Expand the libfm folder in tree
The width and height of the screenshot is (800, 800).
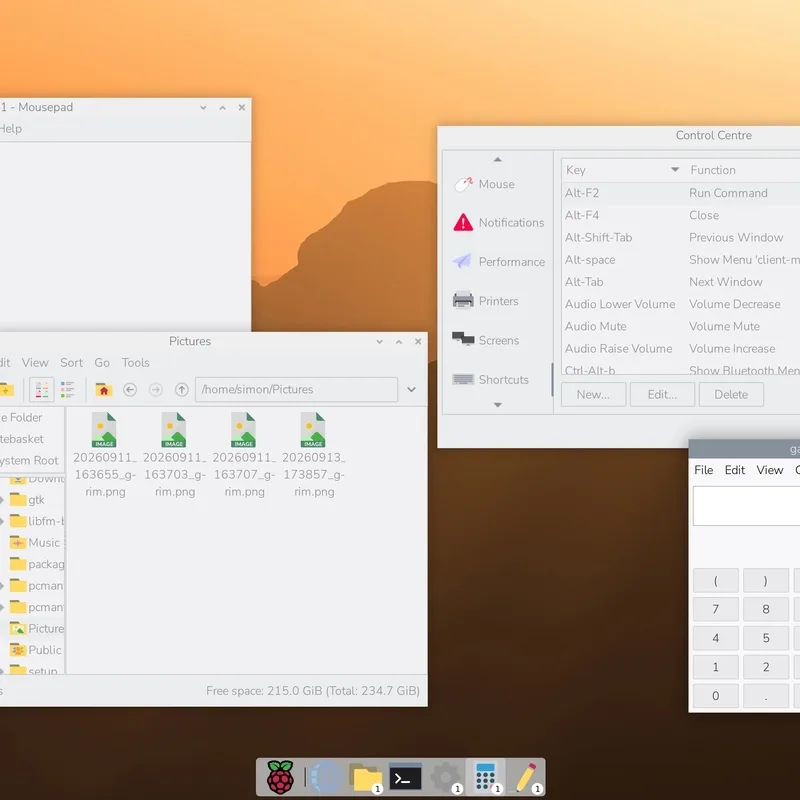tap(2, 521)
